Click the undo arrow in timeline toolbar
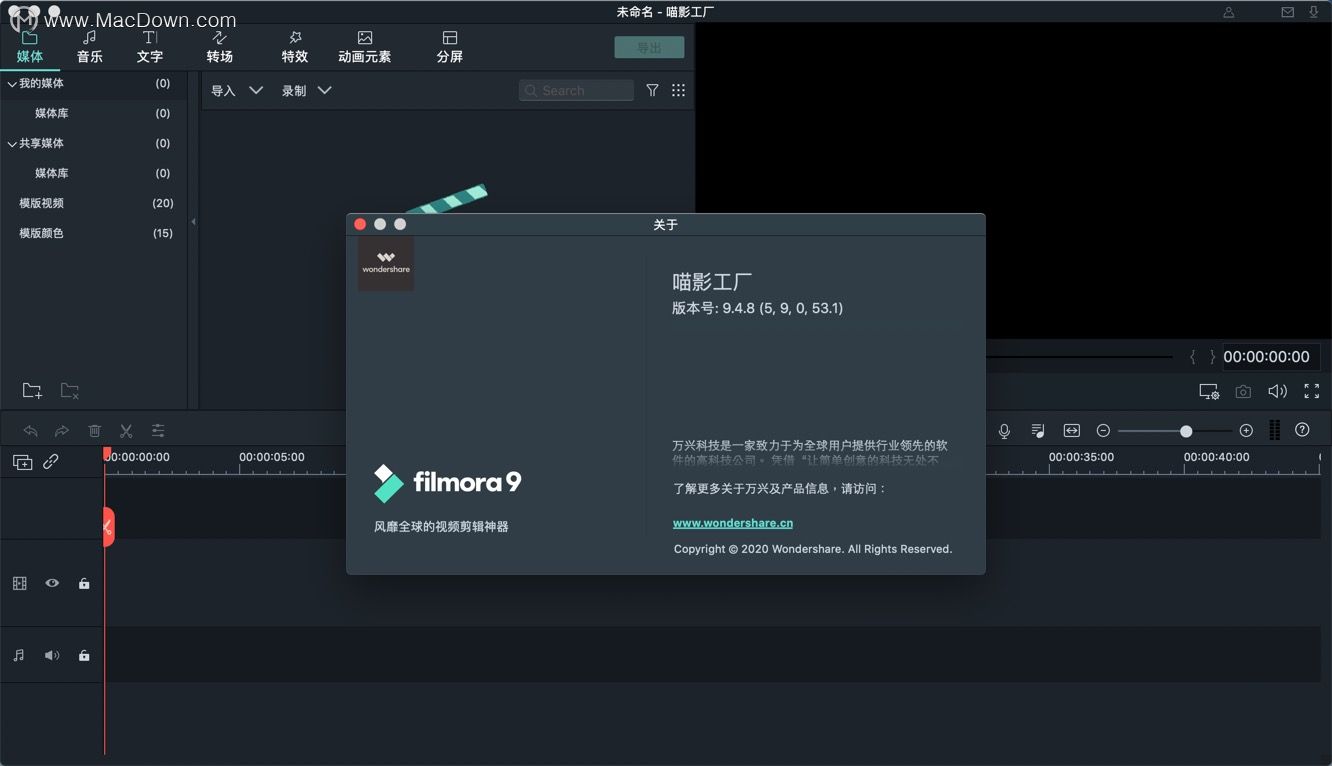 [x=31, y=431]
